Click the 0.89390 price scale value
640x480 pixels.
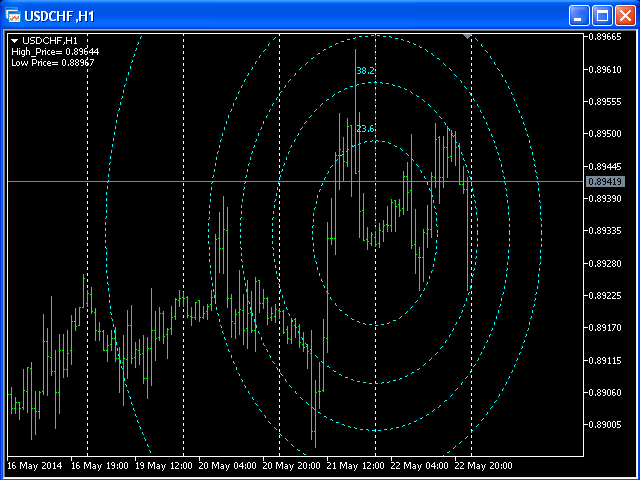(605, 198)
